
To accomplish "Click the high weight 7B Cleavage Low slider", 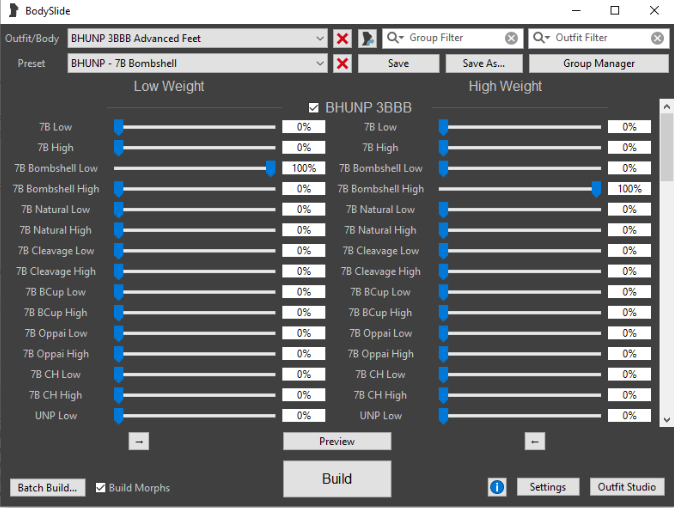I will click(x=520, y=251).
